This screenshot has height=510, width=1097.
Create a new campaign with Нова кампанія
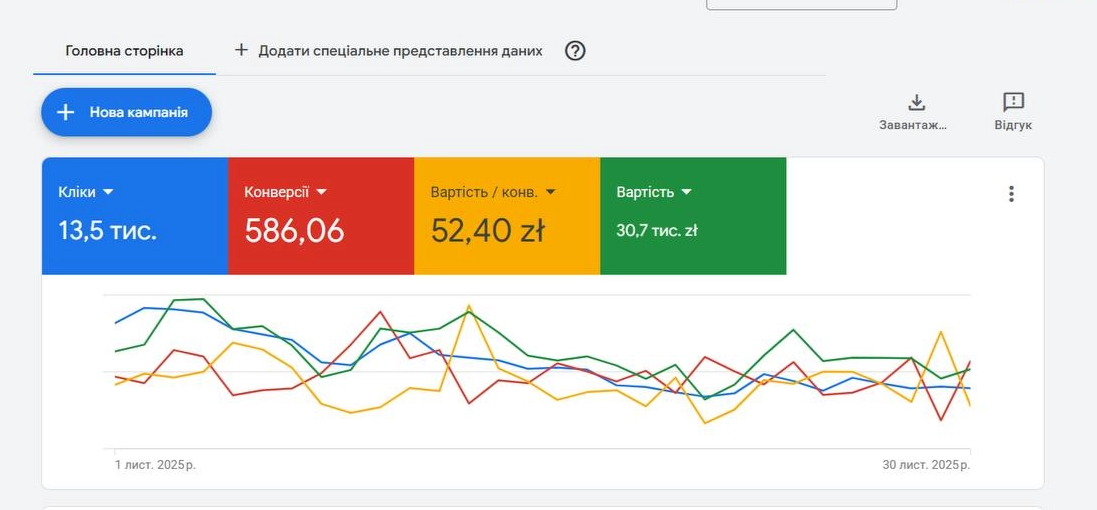click(x=127, y=112)
